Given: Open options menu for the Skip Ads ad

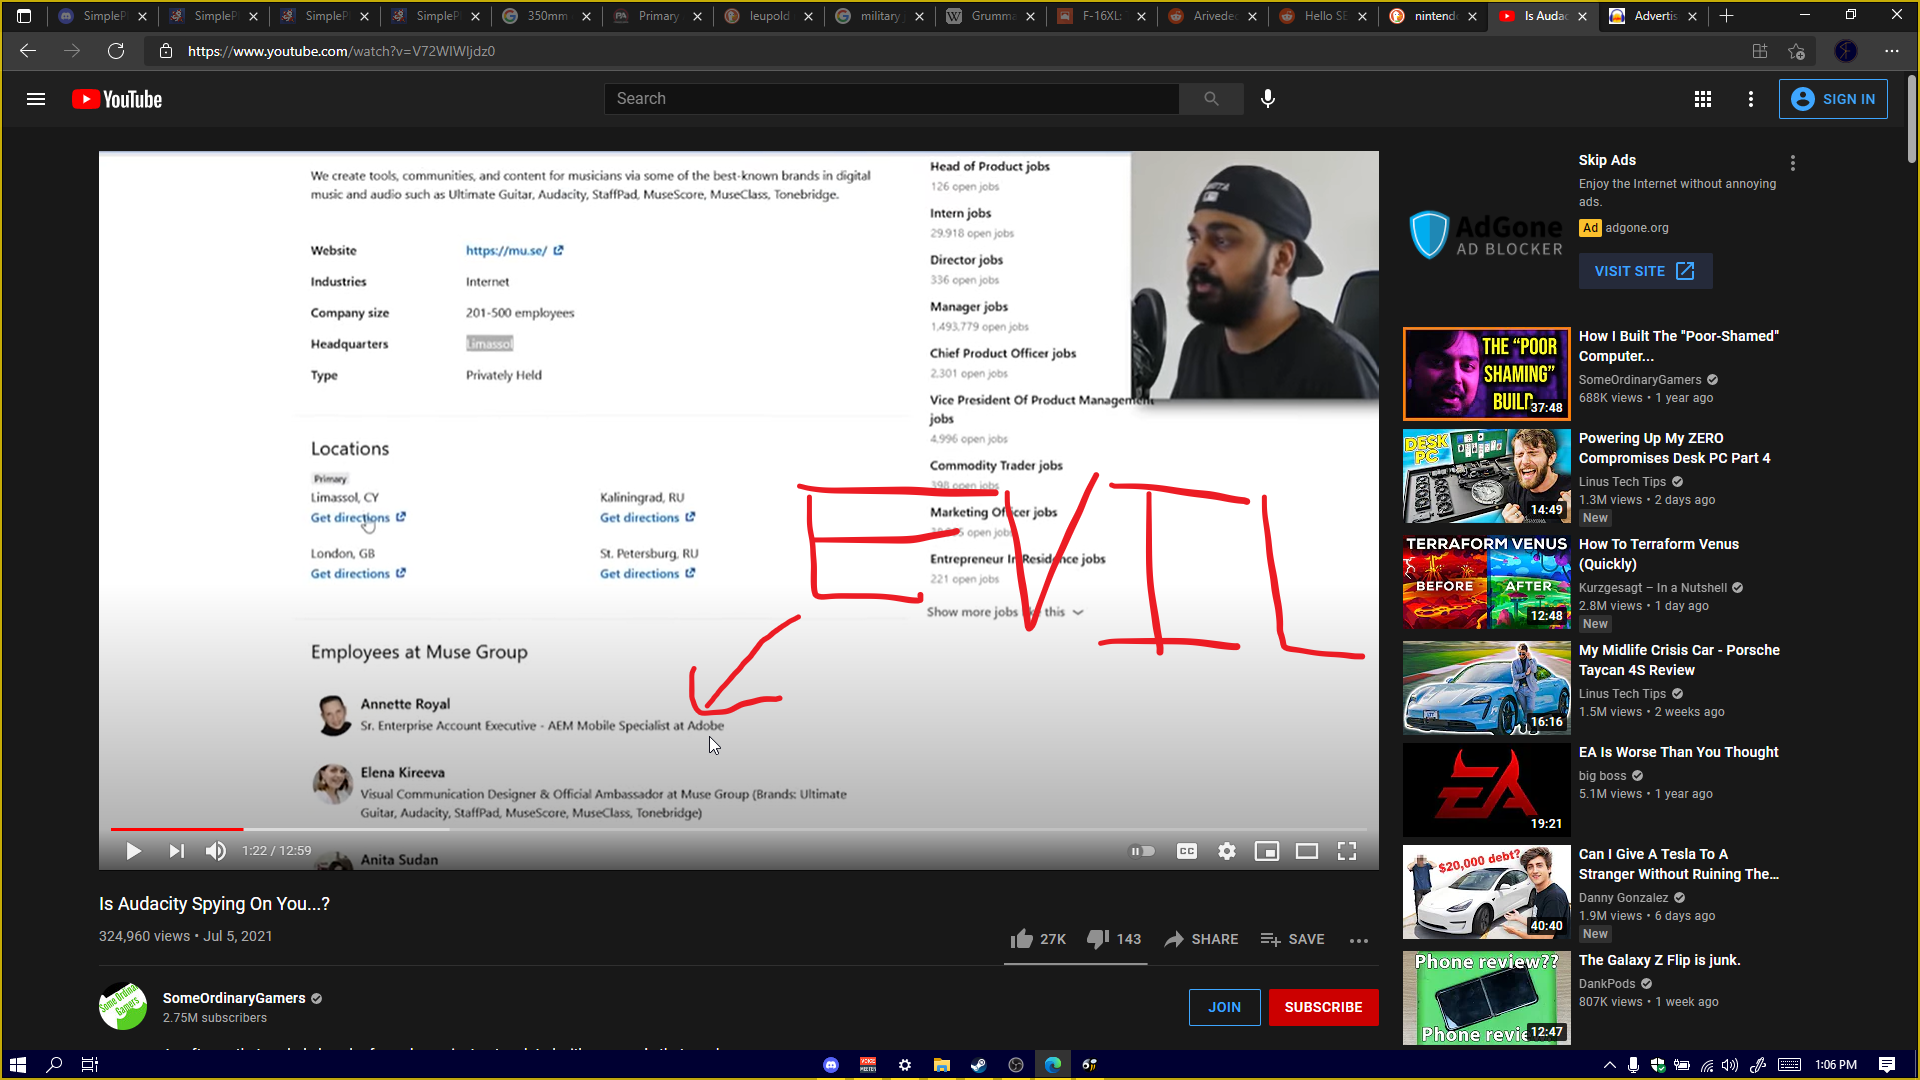Looking at the screenshot, I should tap(1793, 163).
